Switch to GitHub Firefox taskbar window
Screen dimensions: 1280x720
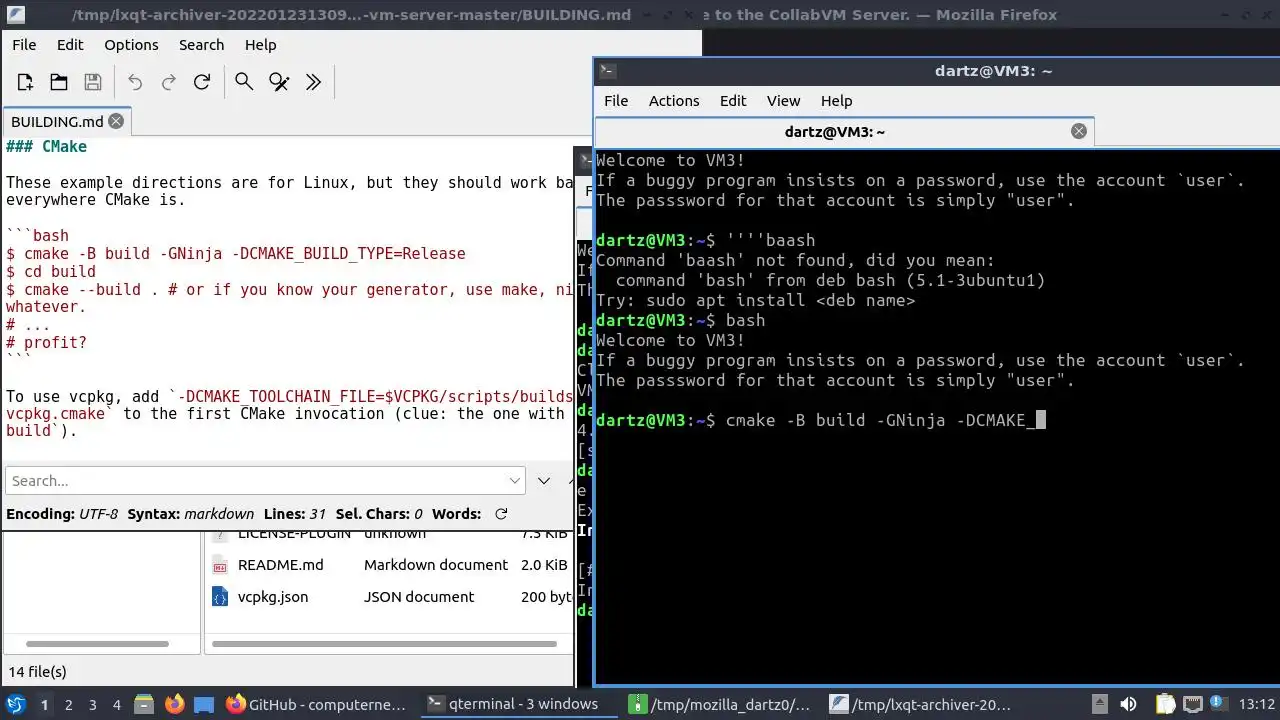tap(318, 705)
